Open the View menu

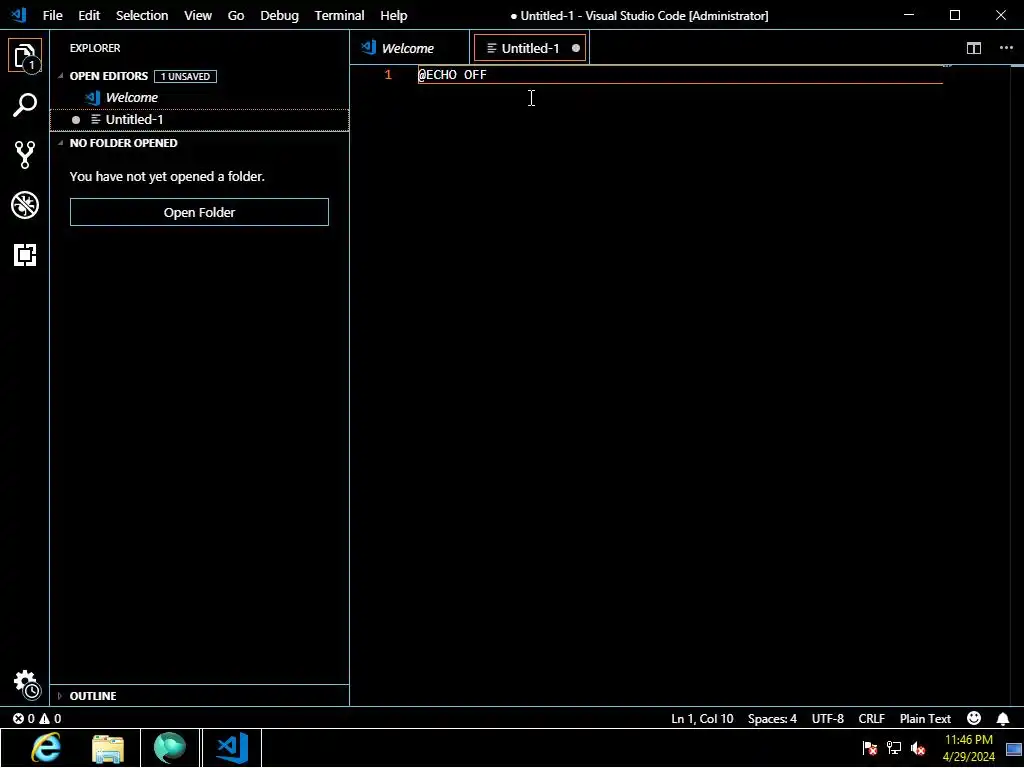(x=198, y=15)
